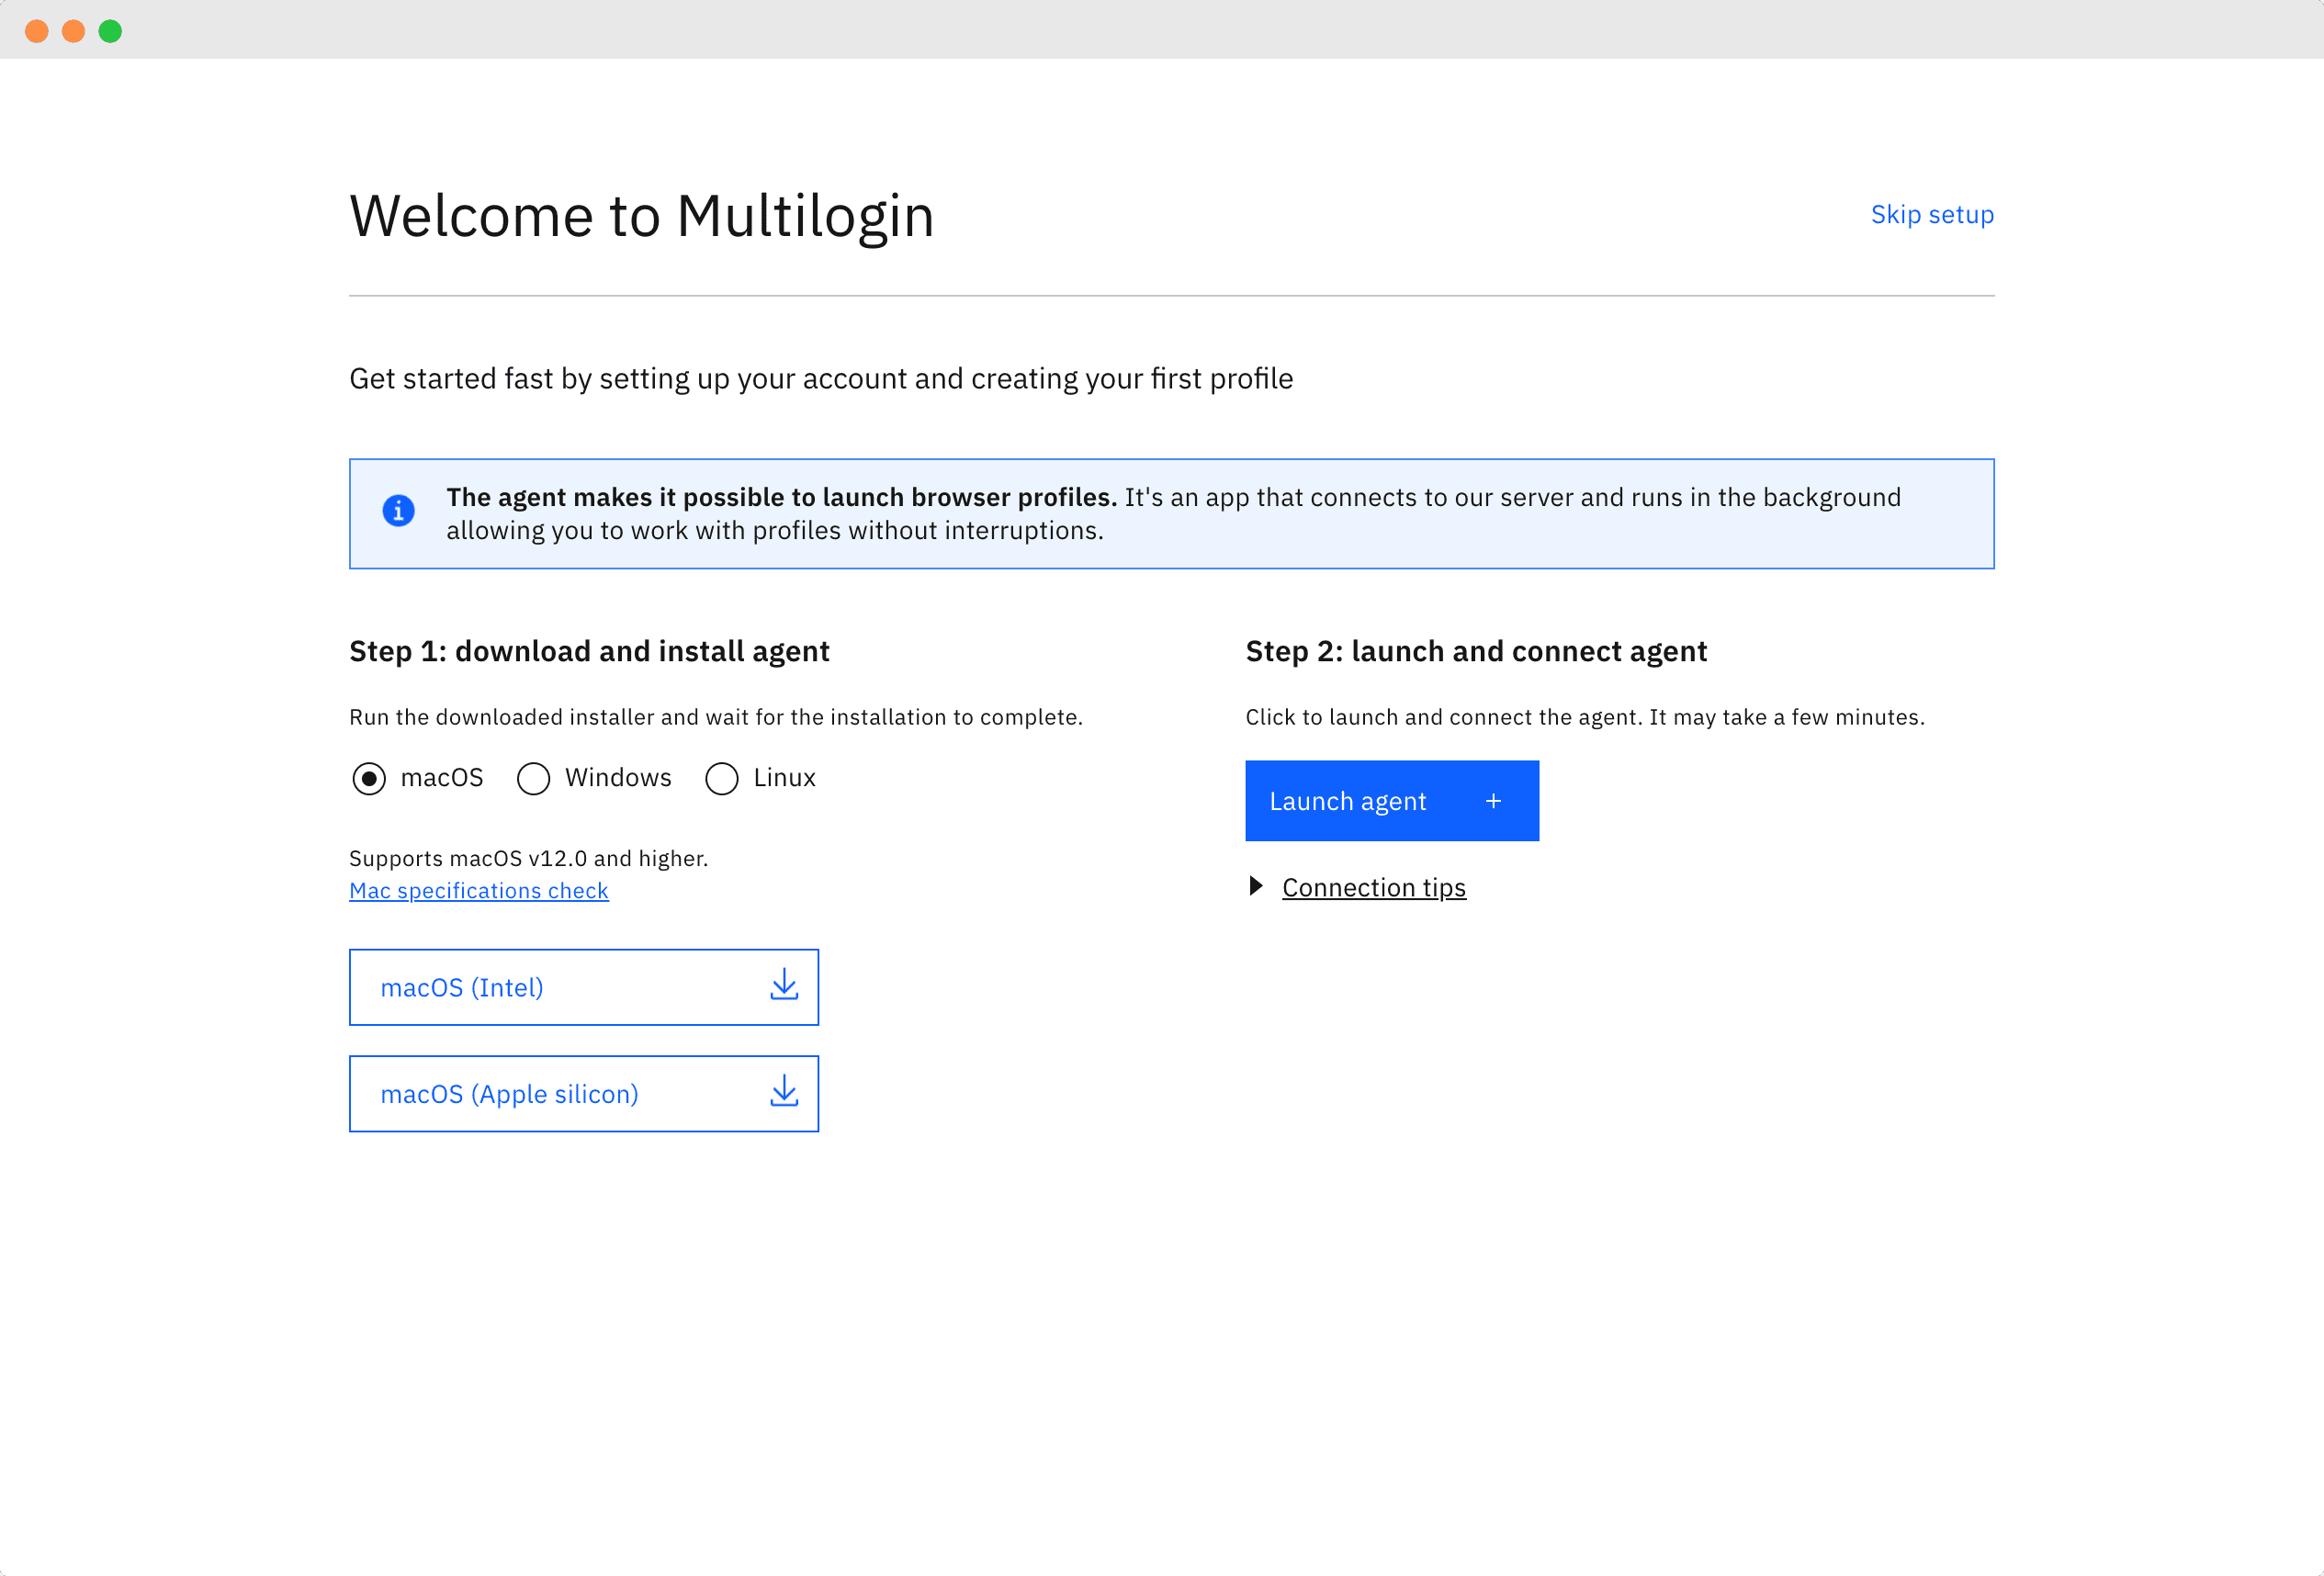Click the middle orange window button
Image resolution: width=2324 pixels, height=1576 pixels.
74,31
